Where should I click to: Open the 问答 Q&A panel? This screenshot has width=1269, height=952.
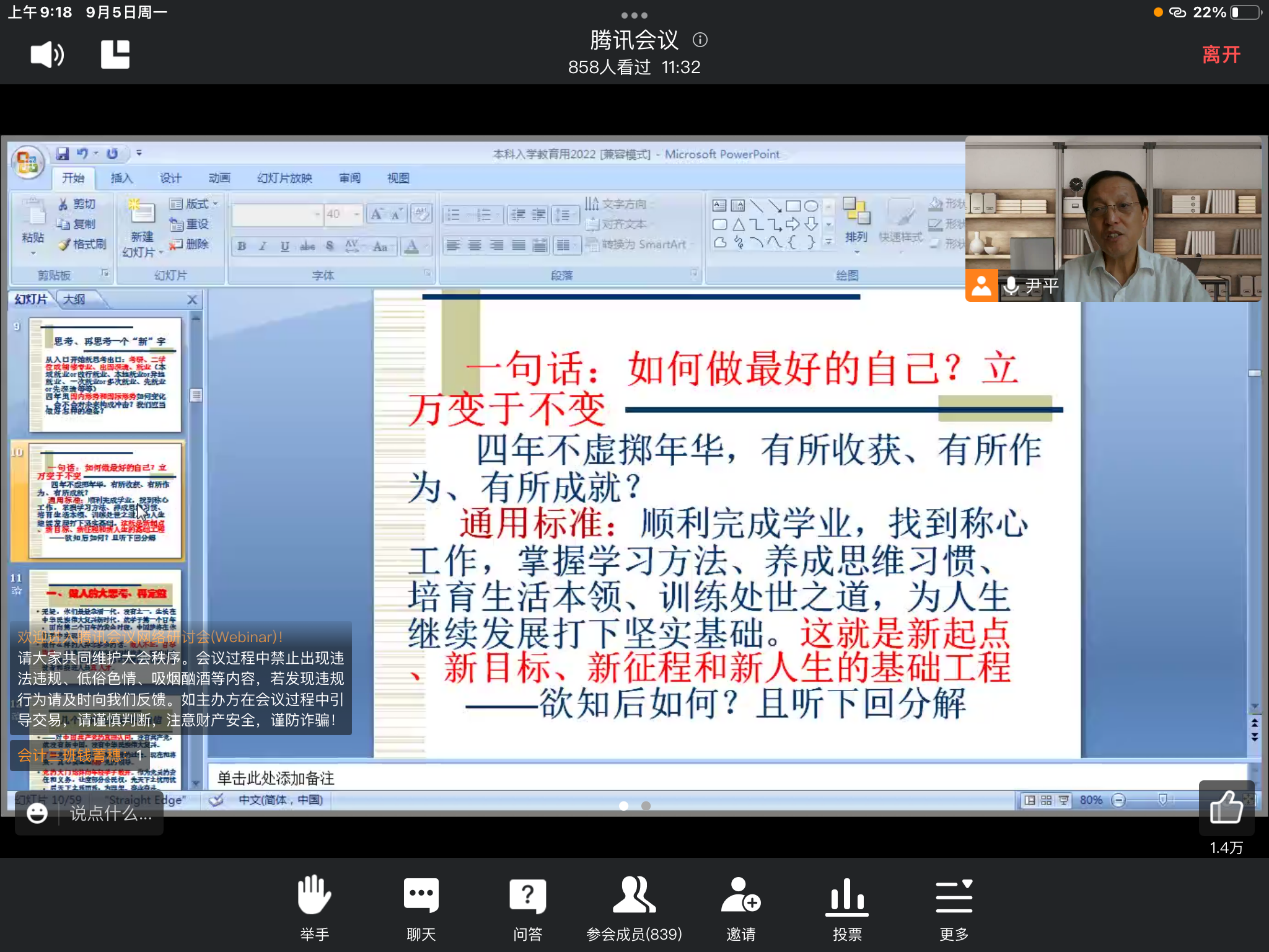[527, 906]
